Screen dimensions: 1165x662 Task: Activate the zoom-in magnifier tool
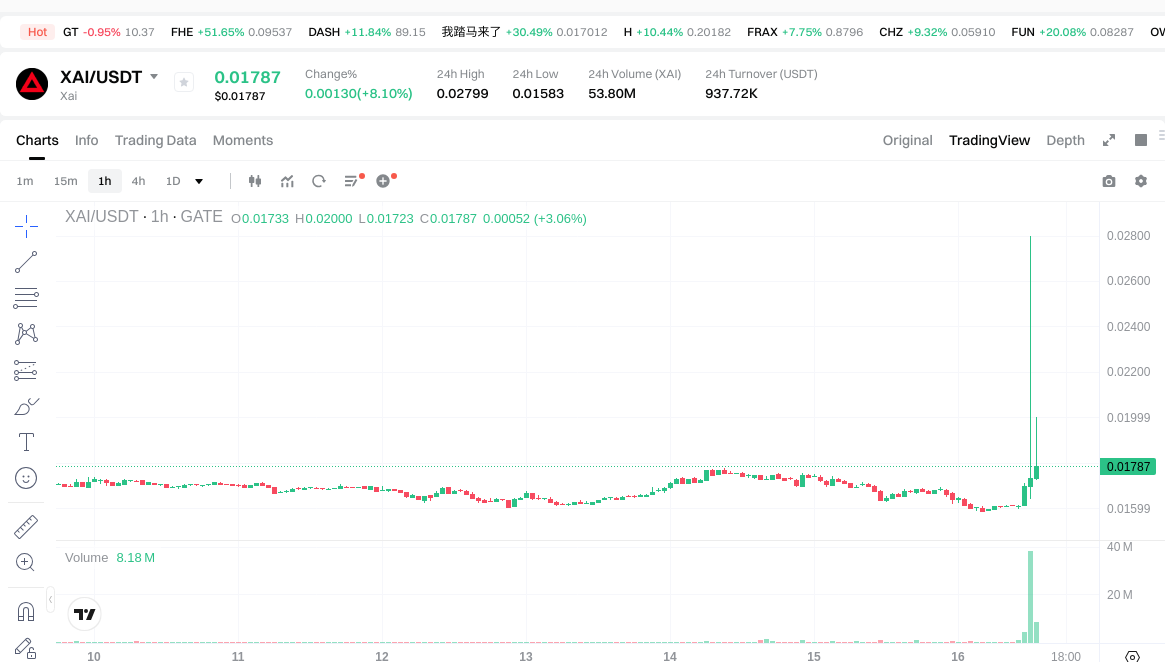click(x=25, y=561)
